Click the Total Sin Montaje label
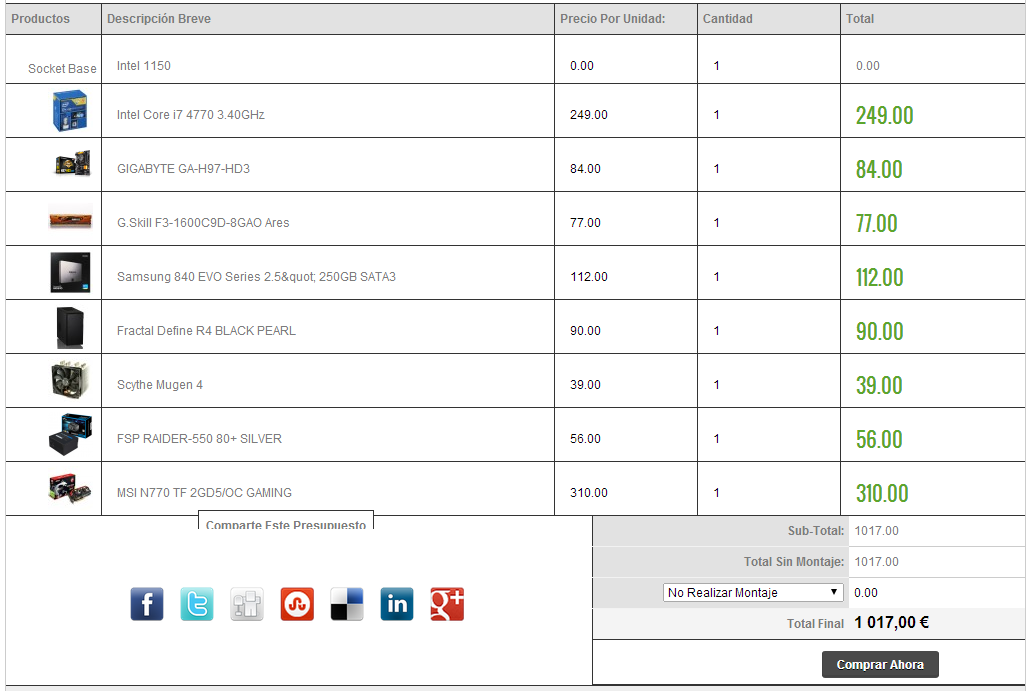 (x=794, y=562)
